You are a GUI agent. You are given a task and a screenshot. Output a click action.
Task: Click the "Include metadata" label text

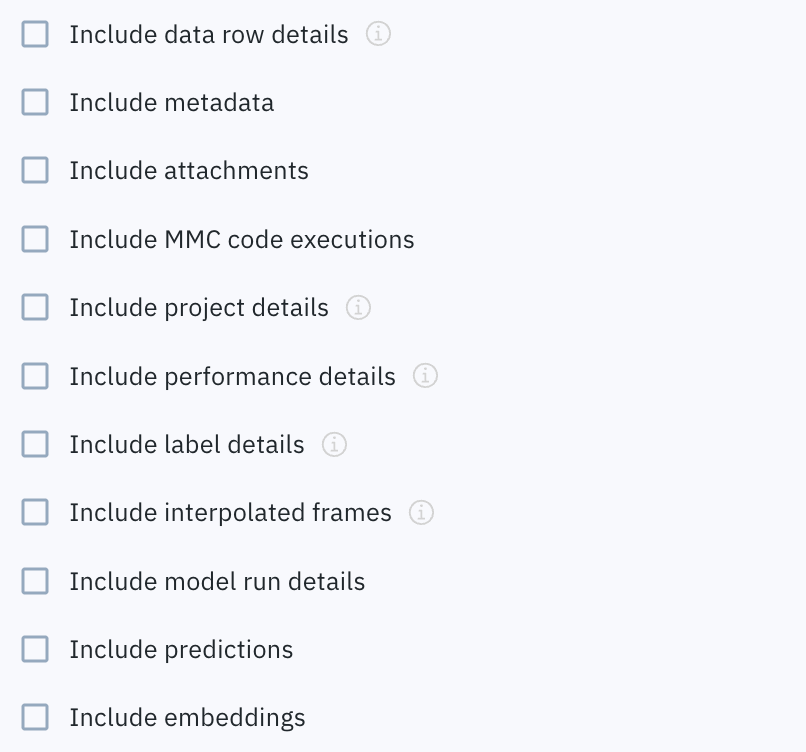point(171,102)
